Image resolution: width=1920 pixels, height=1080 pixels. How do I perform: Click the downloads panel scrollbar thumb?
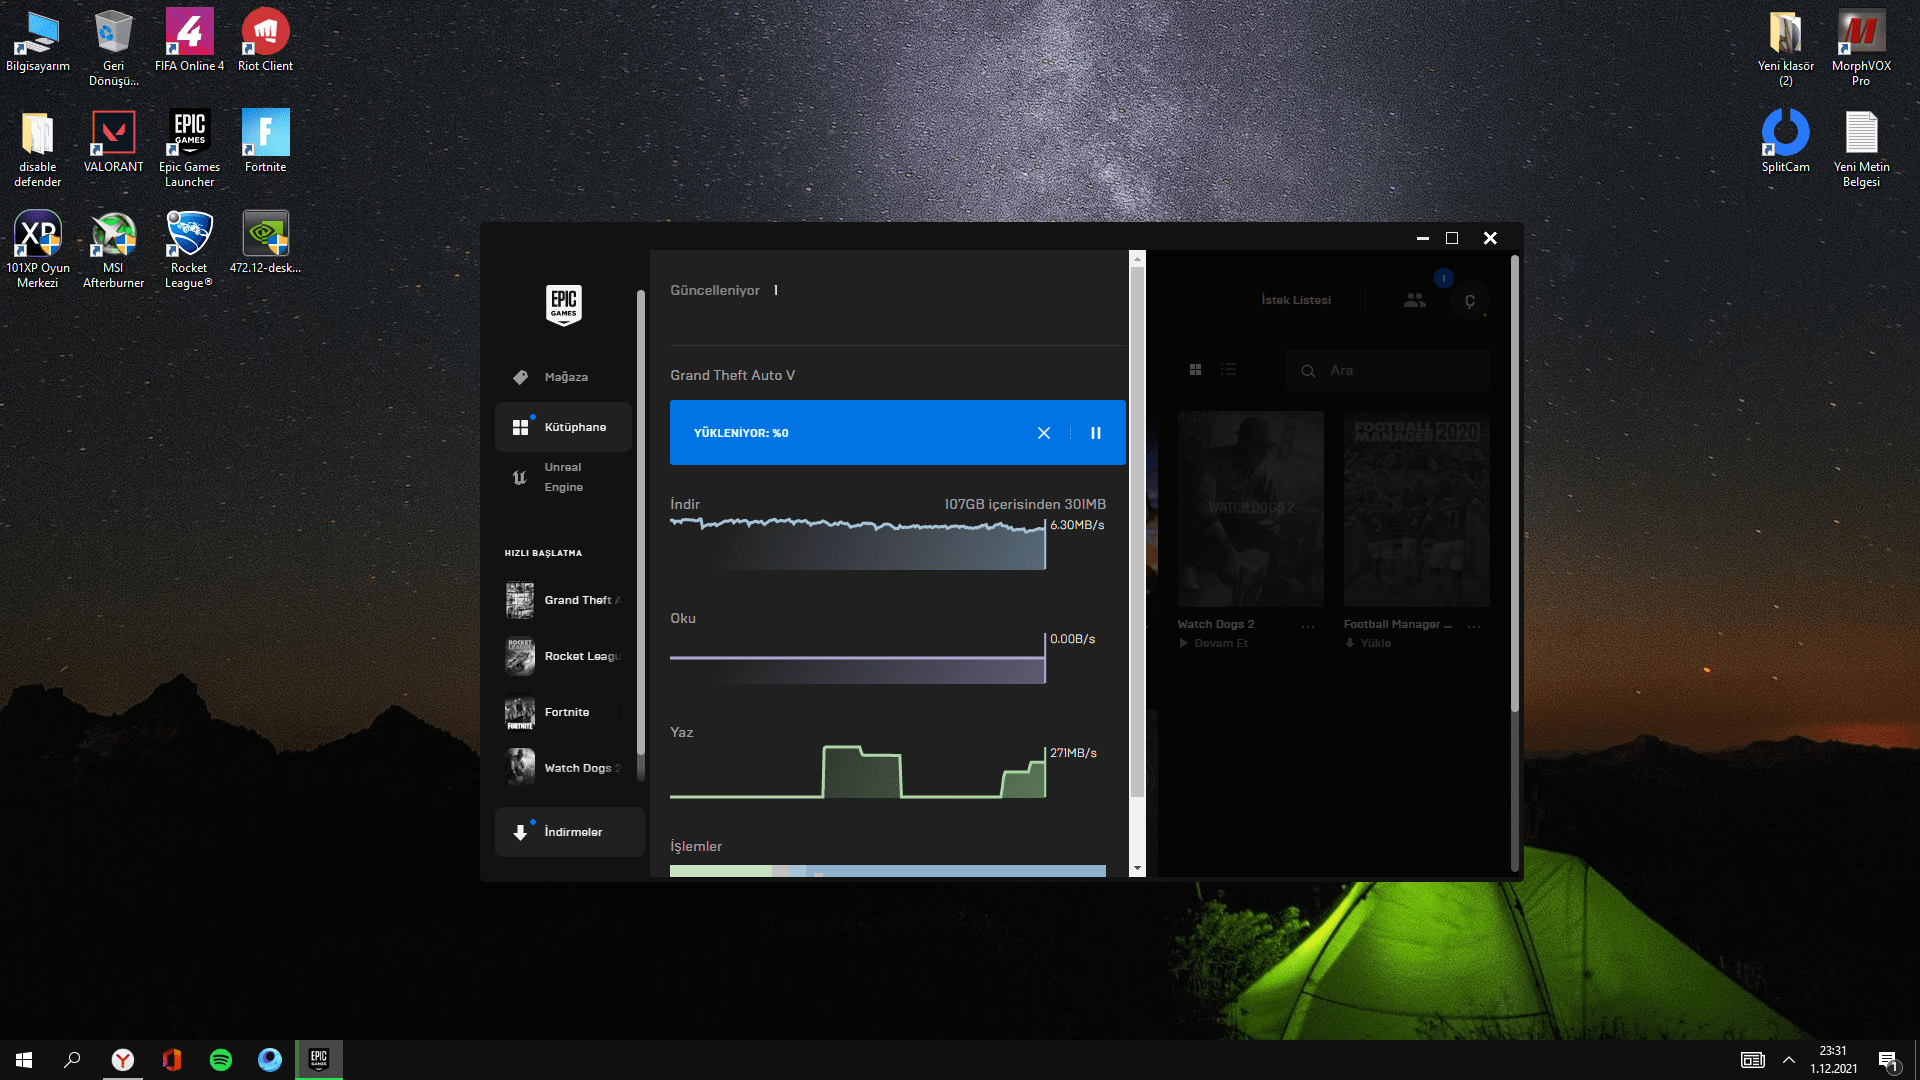coord(1137,533)
